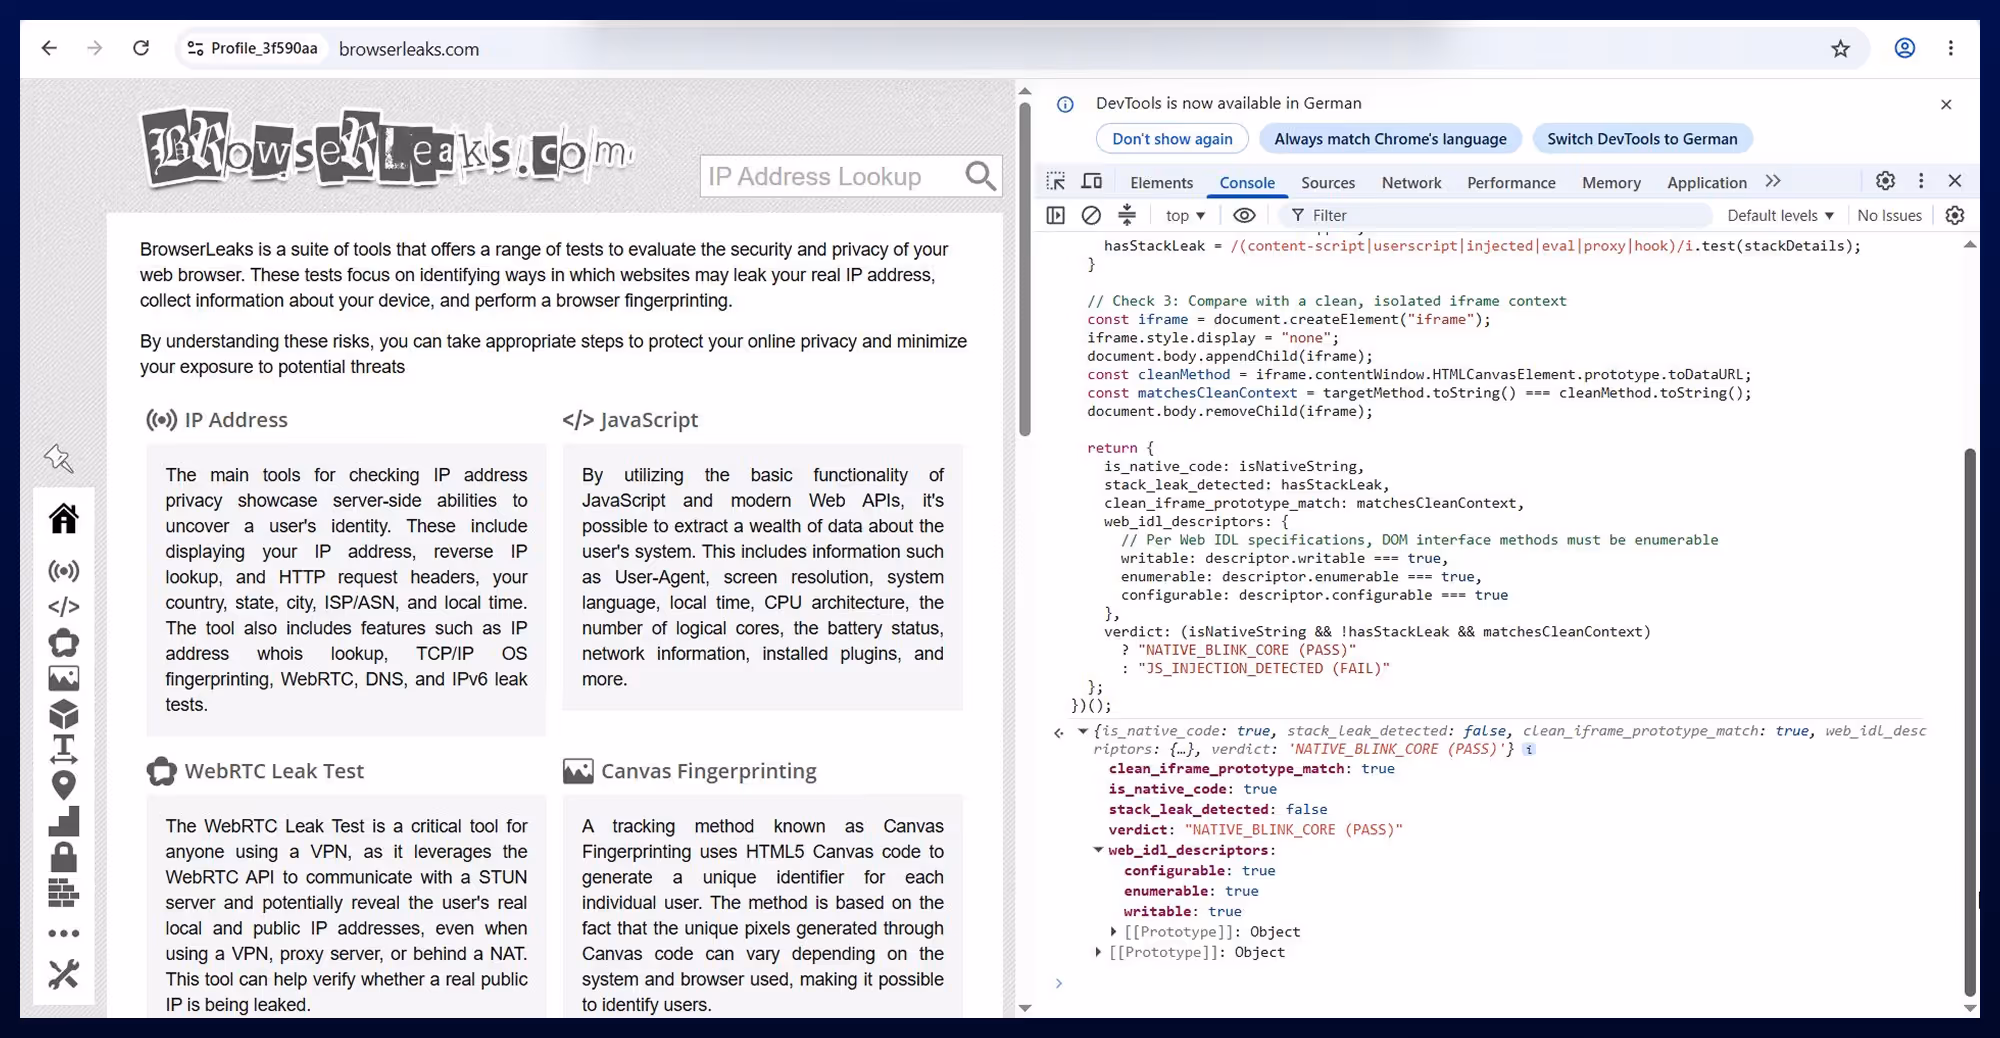Collapse the web_idl_descriptors node
This screenshot has width=2000, height=1038.
click(1098, 850)
